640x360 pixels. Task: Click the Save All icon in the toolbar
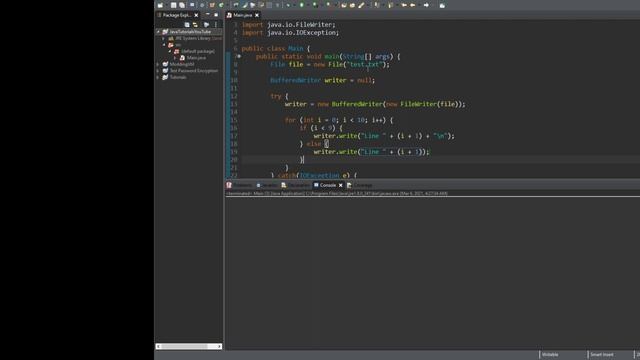(182, 5)
